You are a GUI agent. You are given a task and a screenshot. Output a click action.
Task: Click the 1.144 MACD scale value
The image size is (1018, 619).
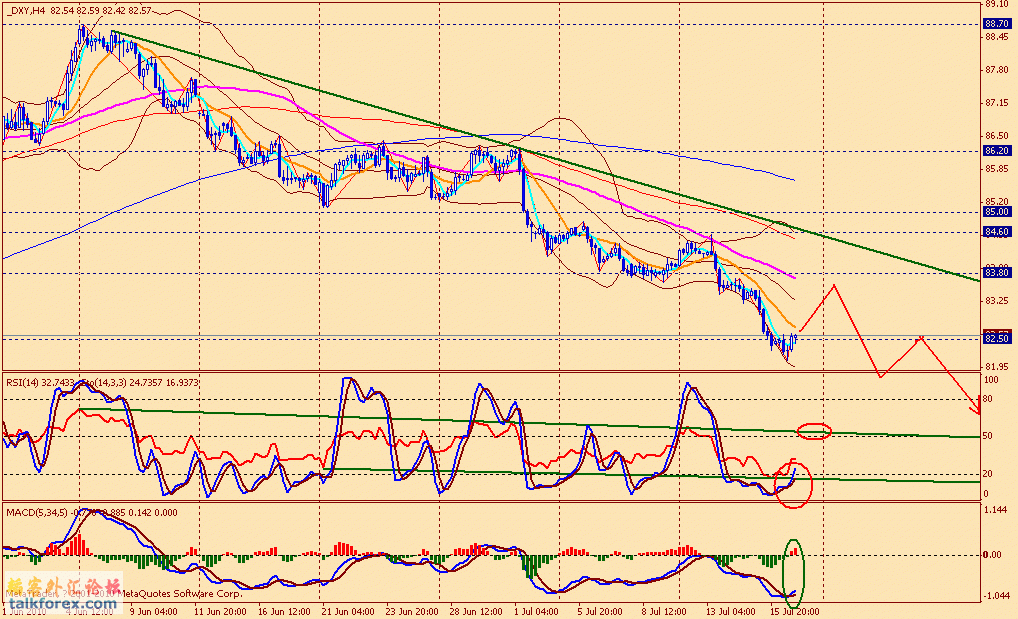pos(994,510)
